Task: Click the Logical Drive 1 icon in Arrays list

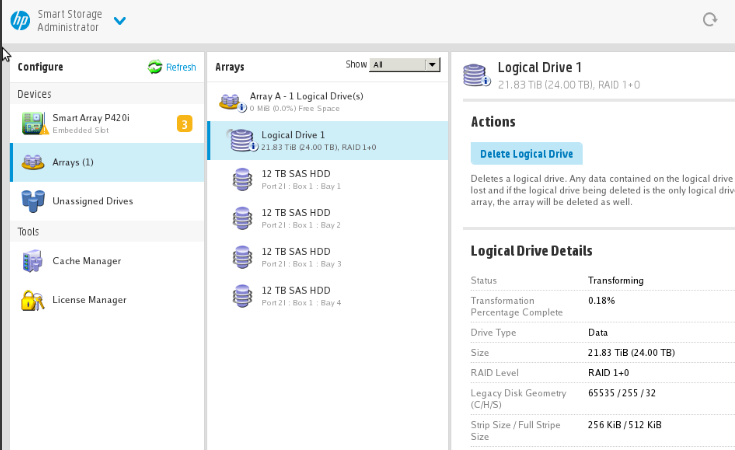Action: (243, 141)
